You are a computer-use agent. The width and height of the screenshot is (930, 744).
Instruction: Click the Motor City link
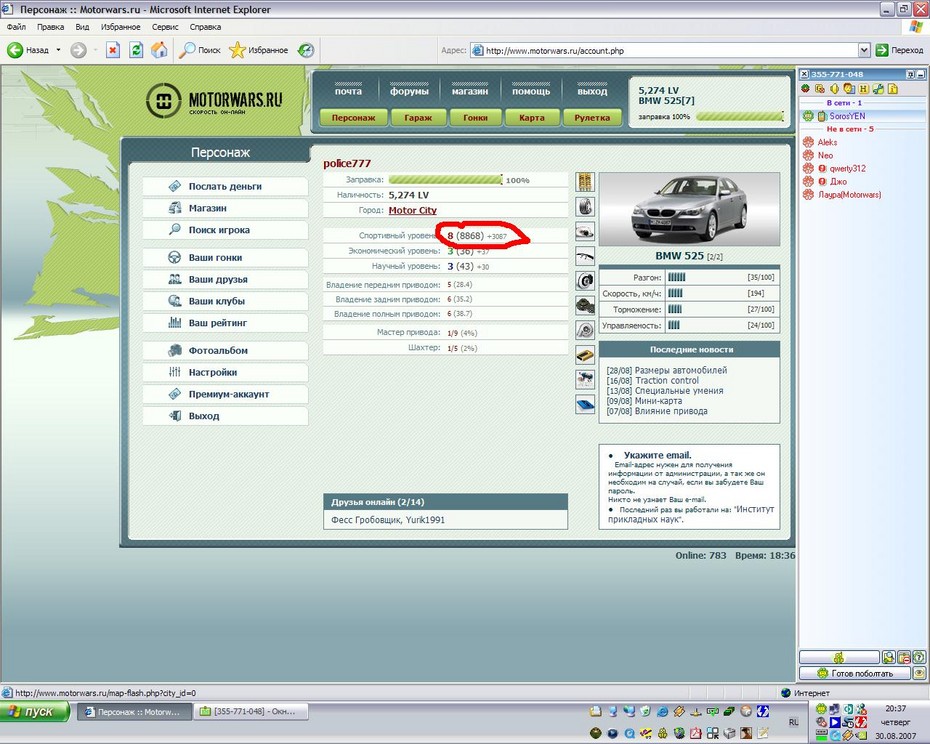(x=412, y=211)
